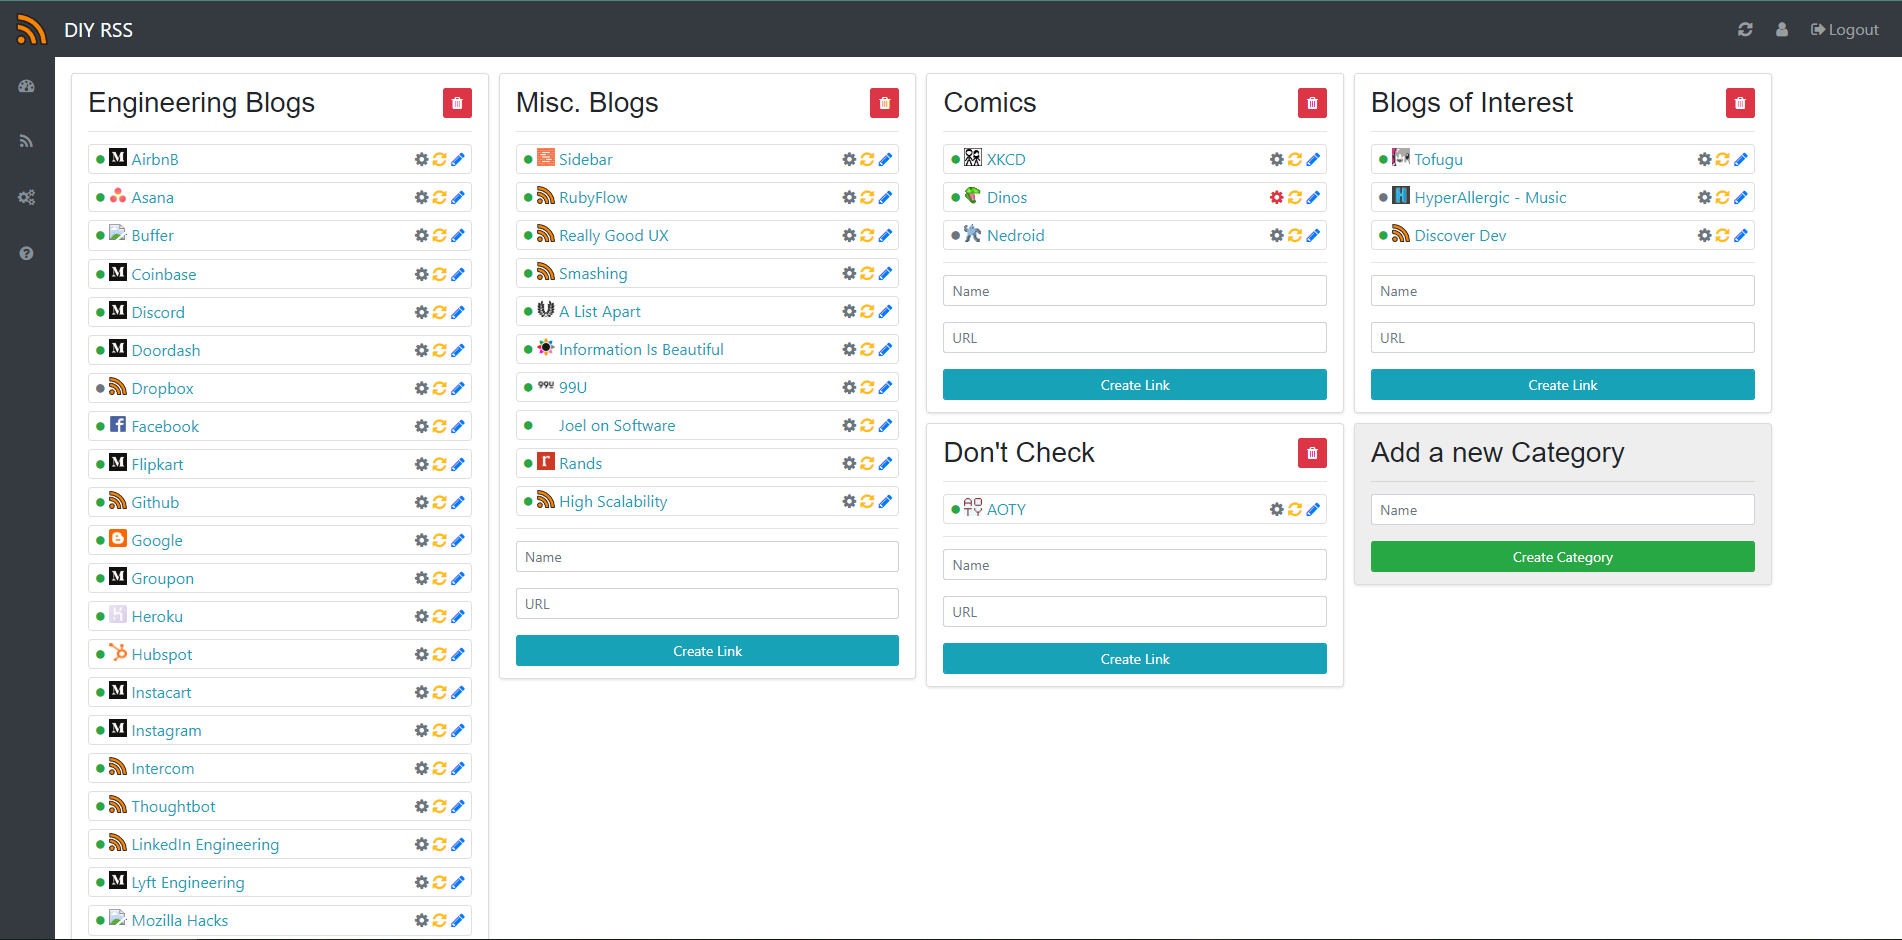1902x940 pixels.
Task: Refresh the Hubspot feed
Action: (x=439, y=654)
